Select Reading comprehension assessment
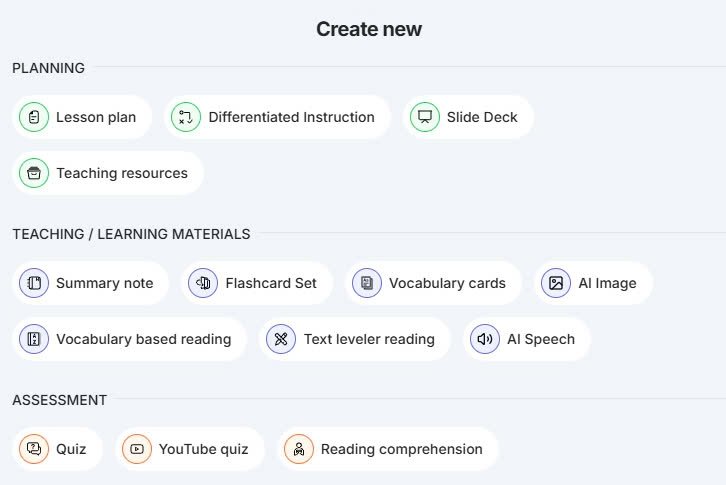Screen dimensions: 726x485 tap(388, 449)
